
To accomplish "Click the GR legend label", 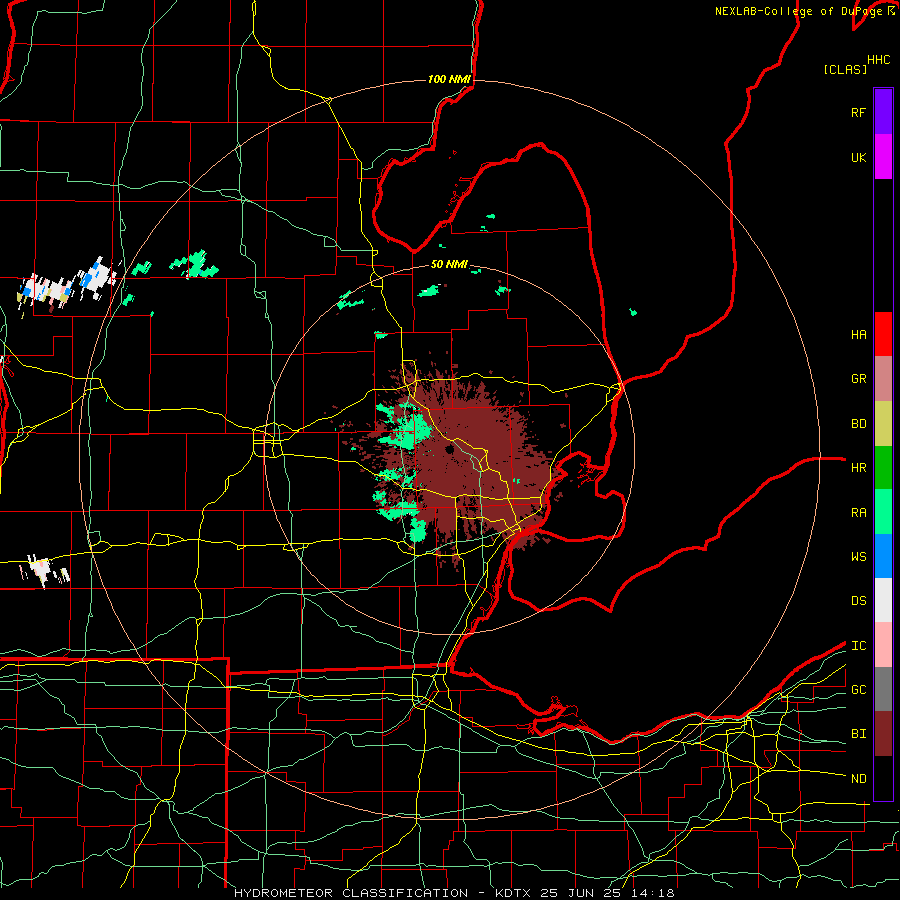I will [858, 379].
